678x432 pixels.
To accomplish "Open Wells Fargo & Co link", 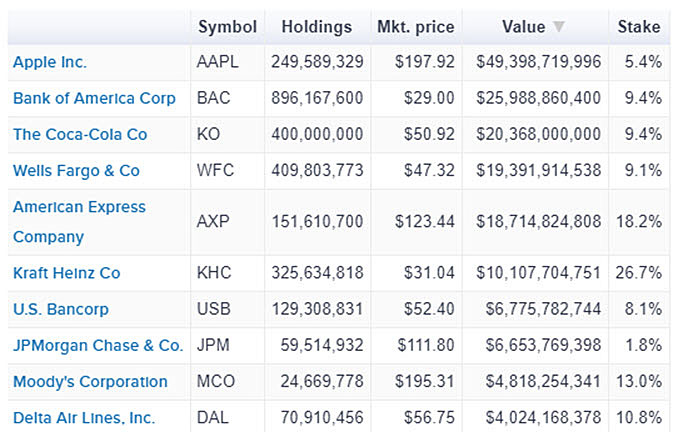I will (76, 170).
